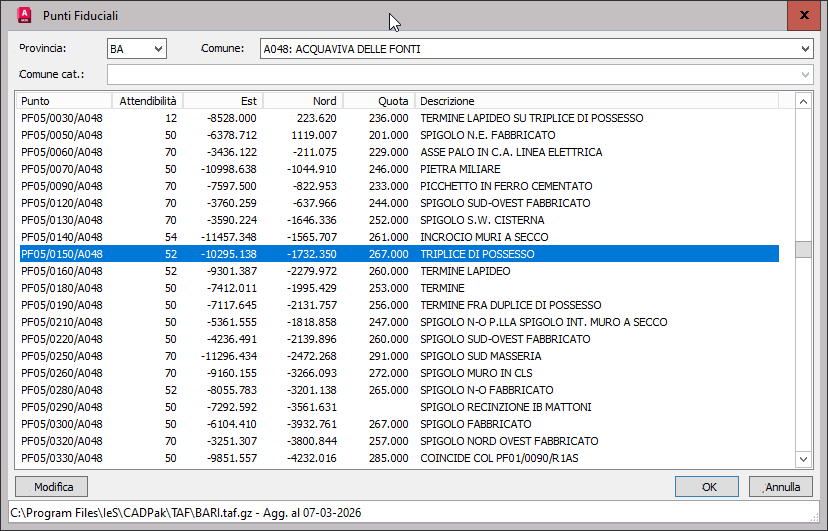828x531 pixels.
Task: Cancel with the Annulla button
Action: (x=781, y=487)
